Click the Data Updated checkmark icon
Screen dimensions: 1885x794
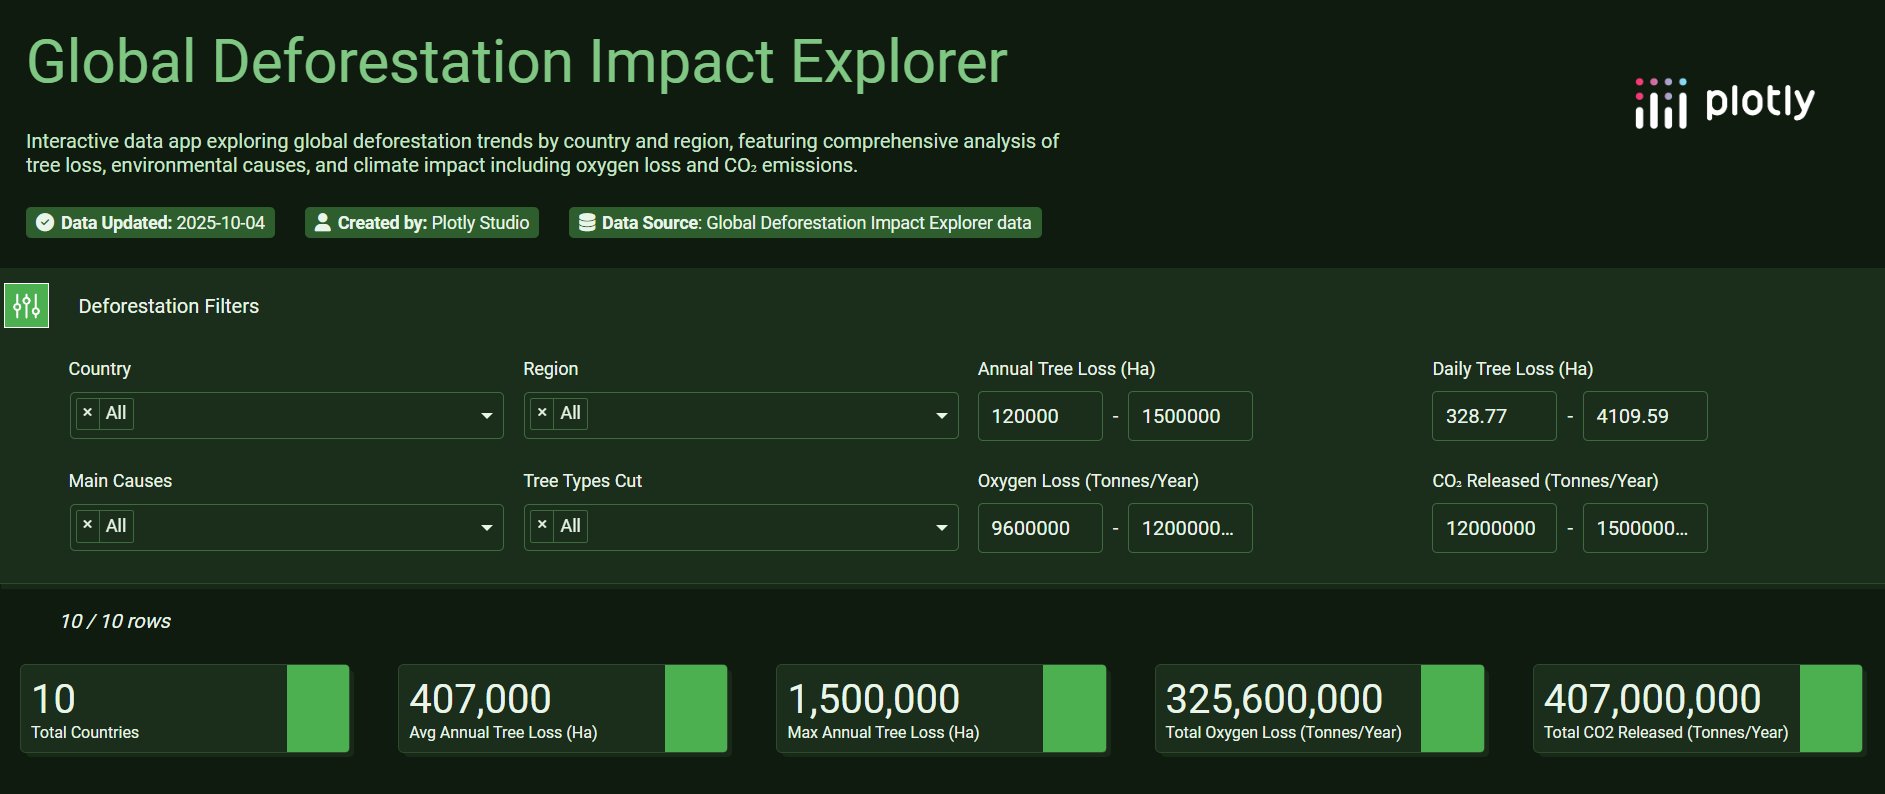coord(45,223)
